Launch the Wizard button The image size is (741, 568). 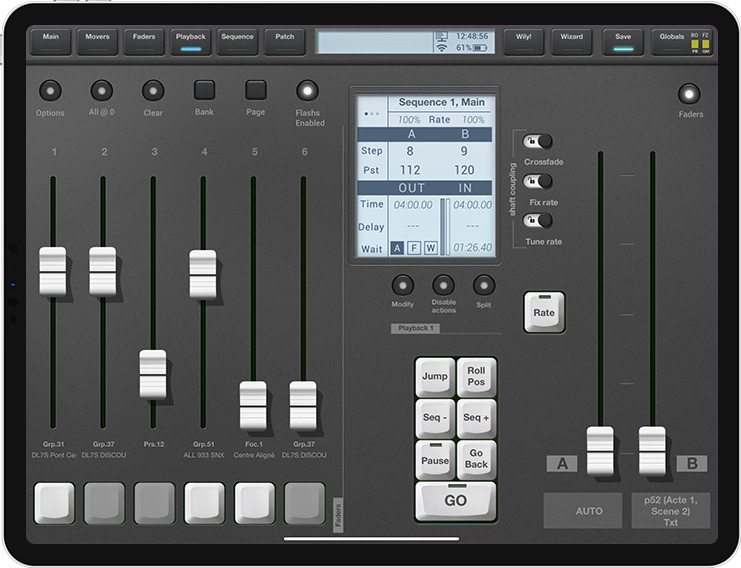572,42
